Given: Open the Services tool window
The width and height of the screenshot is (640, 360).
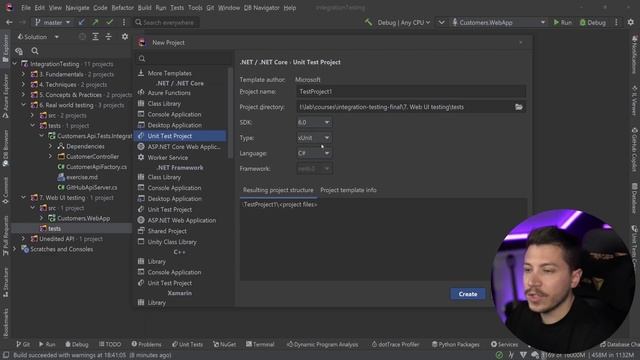Looking at the screenshot, I should [504, 344].
